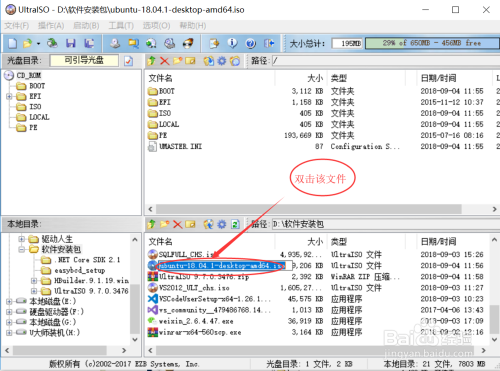Select CD_ROM root in image tree
Screen dimensions: 500x371
[29, 75]
